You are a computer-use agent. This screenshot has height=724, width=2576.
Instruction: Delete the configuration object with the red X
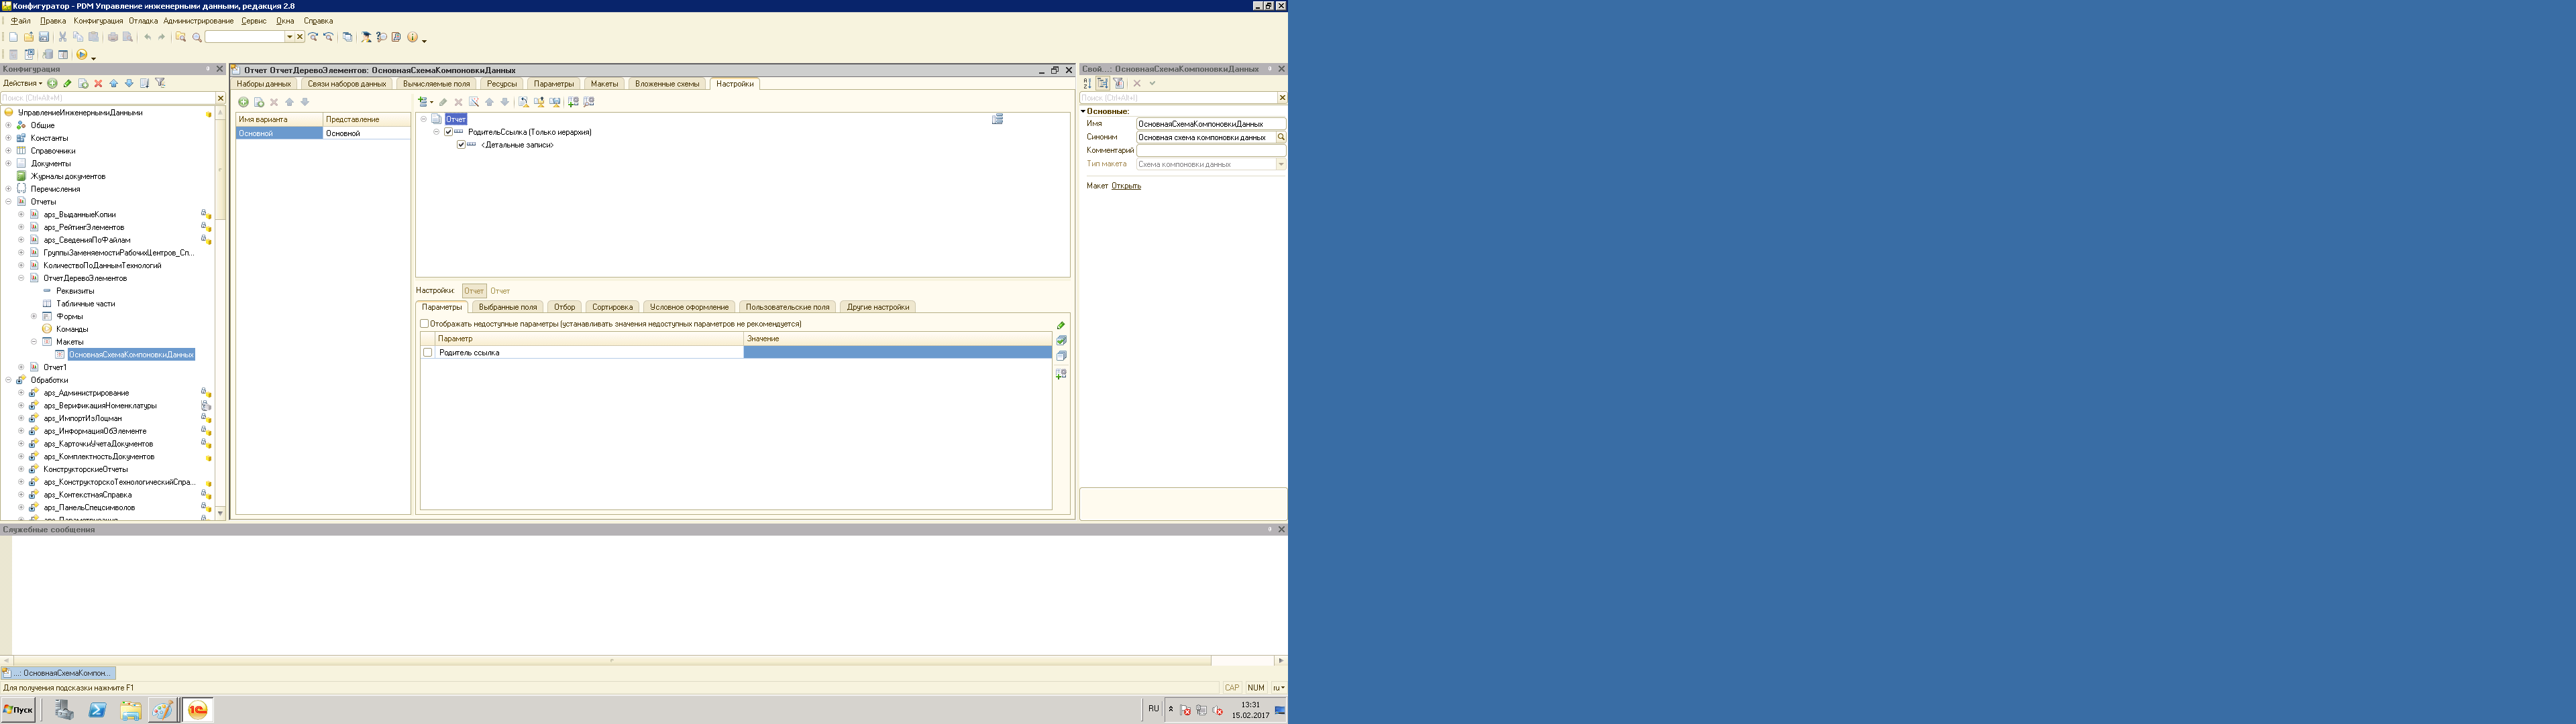[98, 83]
